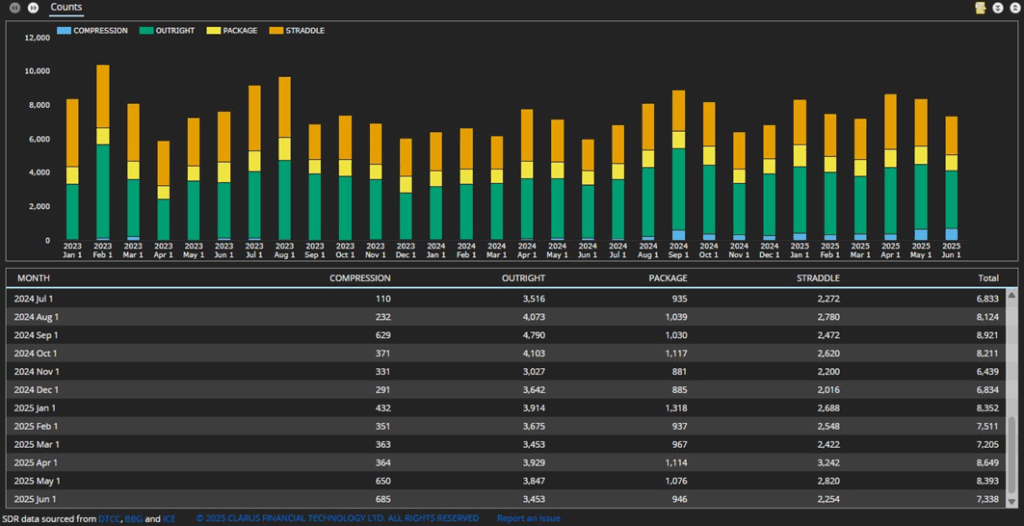The width and height of the screenshot is (1024, 526).
Task: Click the yellow notes export icon
Action: tap(980, 8)
